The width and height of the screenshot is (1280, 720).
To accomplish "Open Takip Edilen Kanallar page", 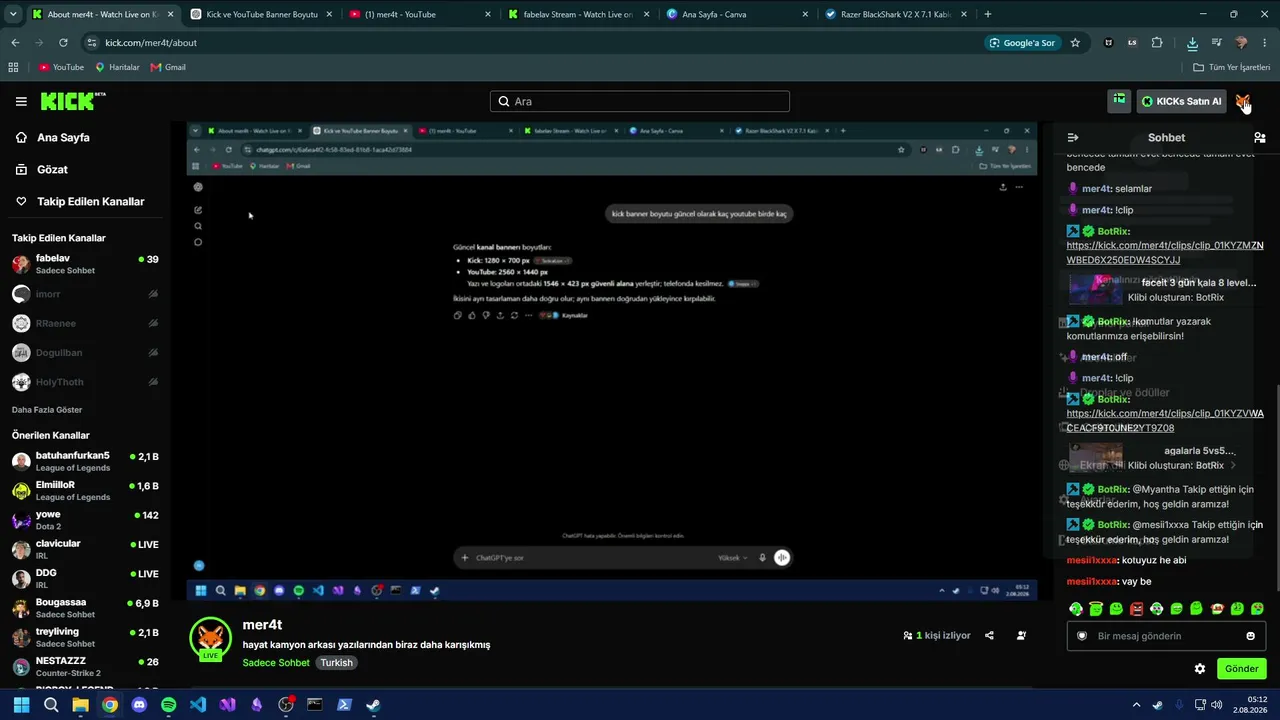I will point(80,202).
